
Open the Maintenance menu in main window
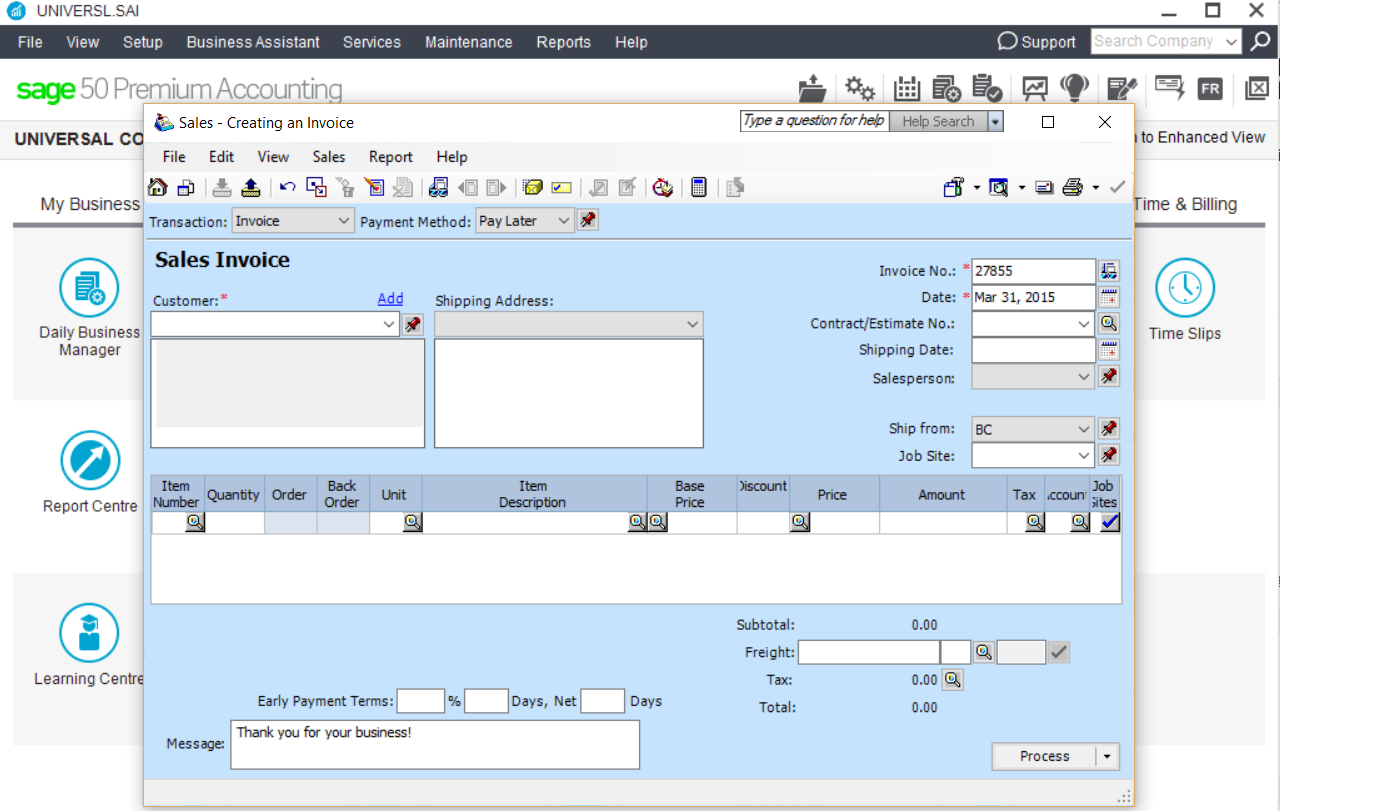click(469, 42)
